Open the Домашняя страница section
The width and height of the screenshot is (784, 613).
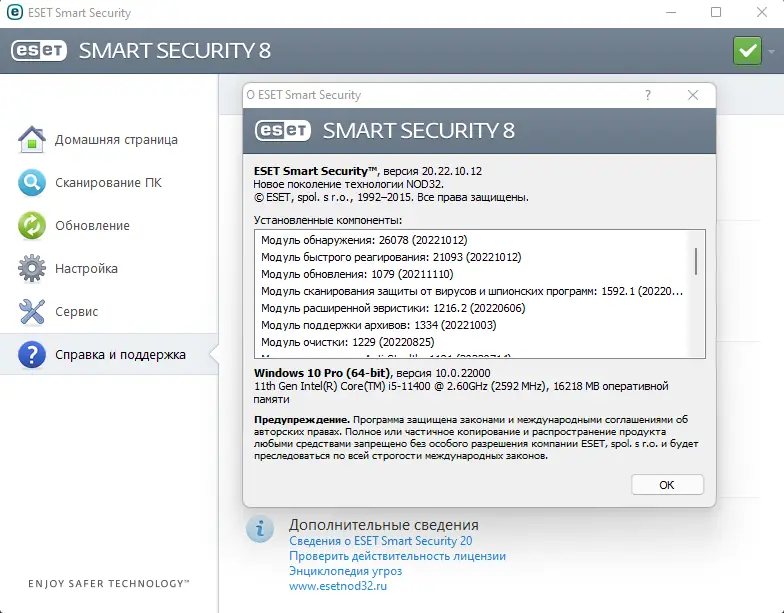point(116,139)
